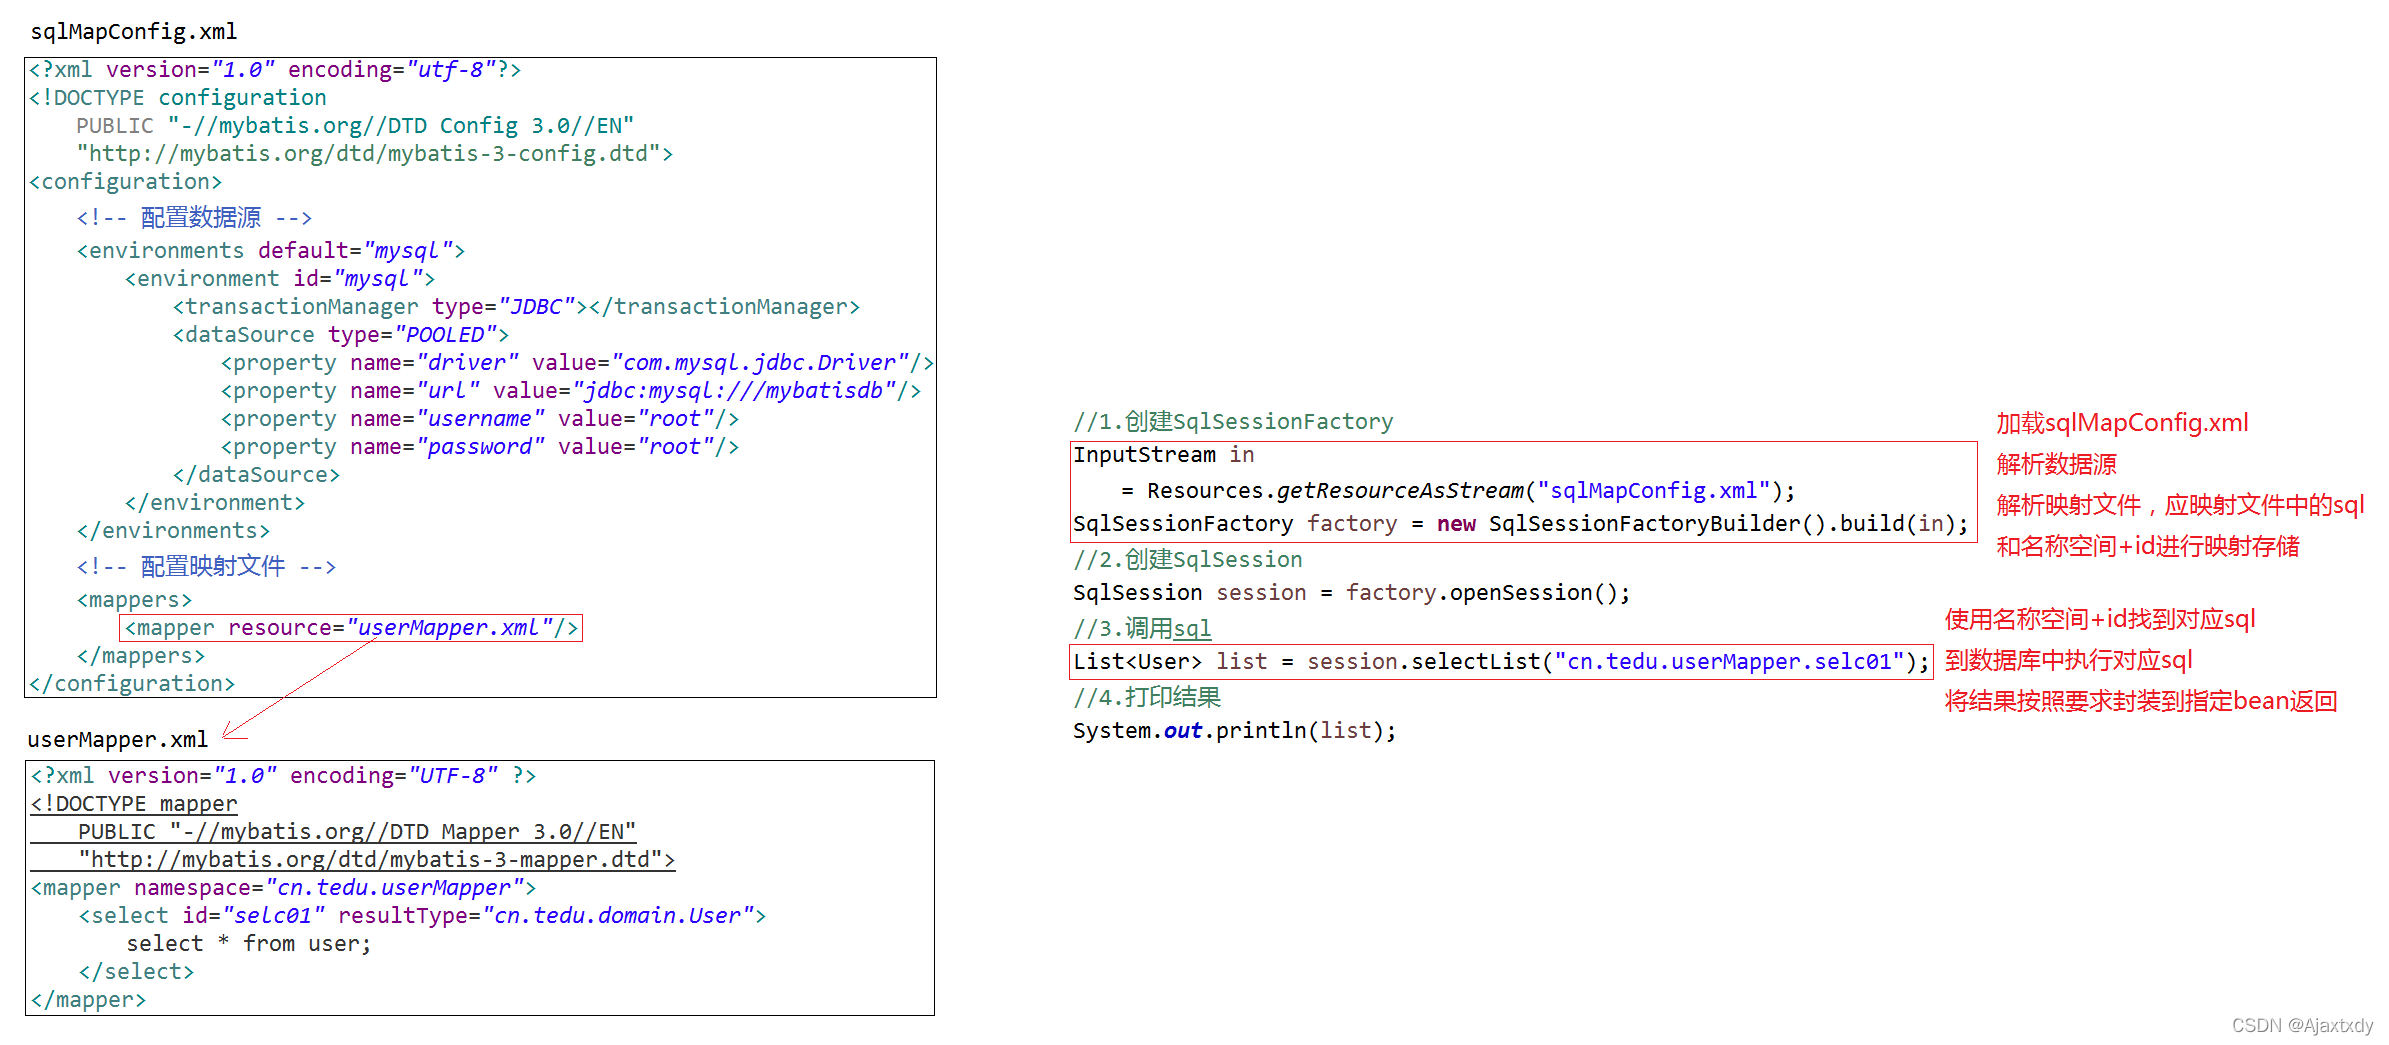
Task: Click the closing dataSource tag
Action: click(257, 475)
